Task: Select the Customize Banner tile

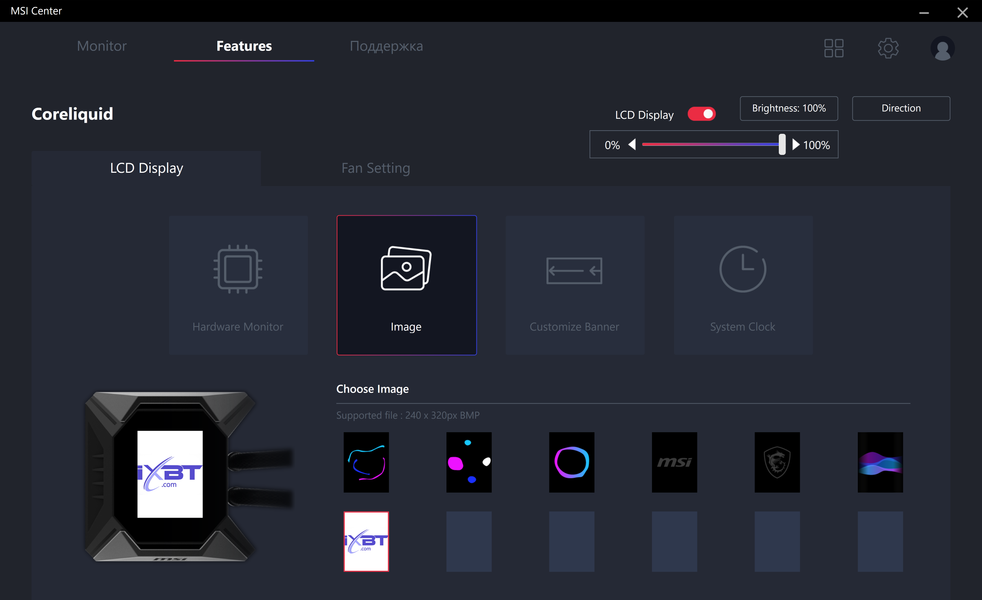Action: pos(575,286)
